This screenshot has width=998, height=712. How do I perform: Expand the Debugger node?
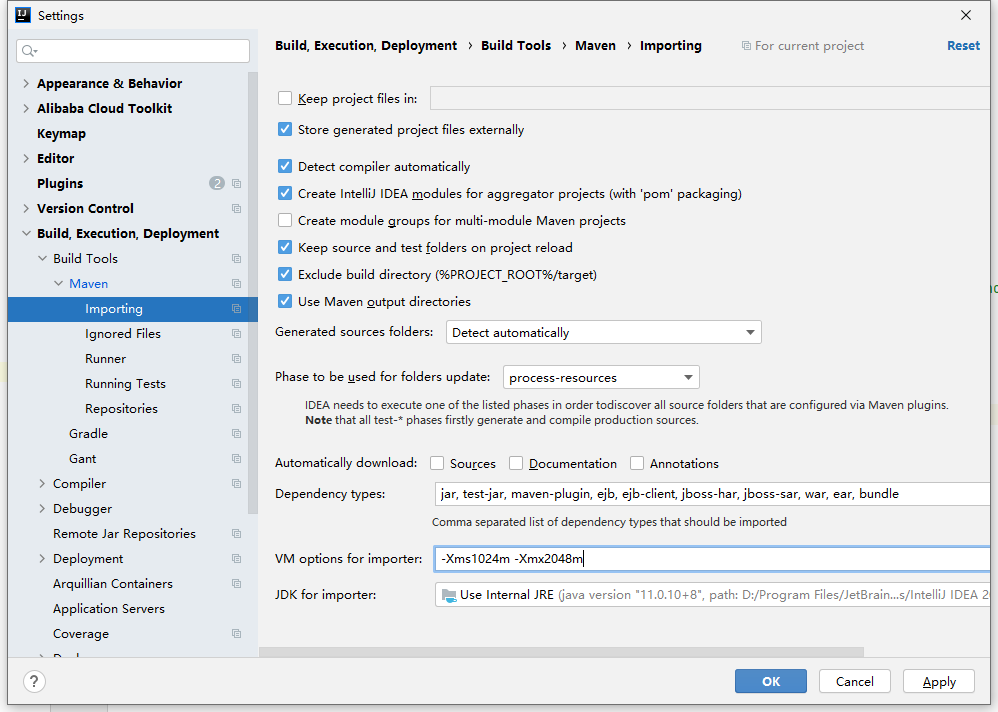pyautogui.click(x=42, y=509)
